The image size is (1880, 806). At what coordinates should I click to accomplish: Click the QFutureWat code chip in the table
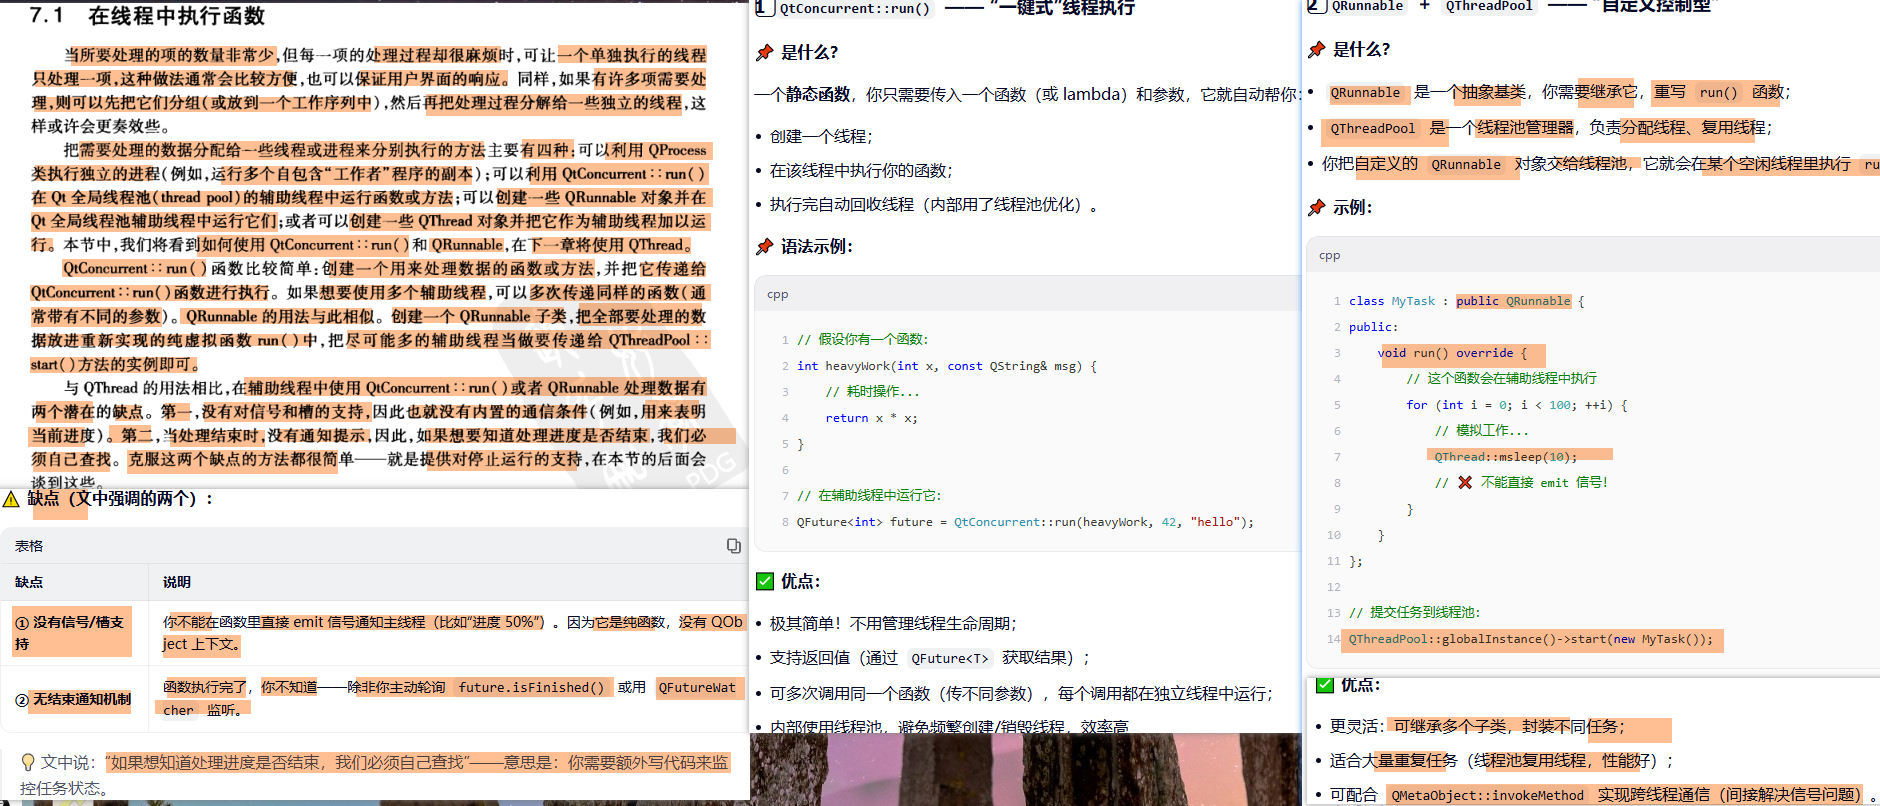click(x=697, y=688)
